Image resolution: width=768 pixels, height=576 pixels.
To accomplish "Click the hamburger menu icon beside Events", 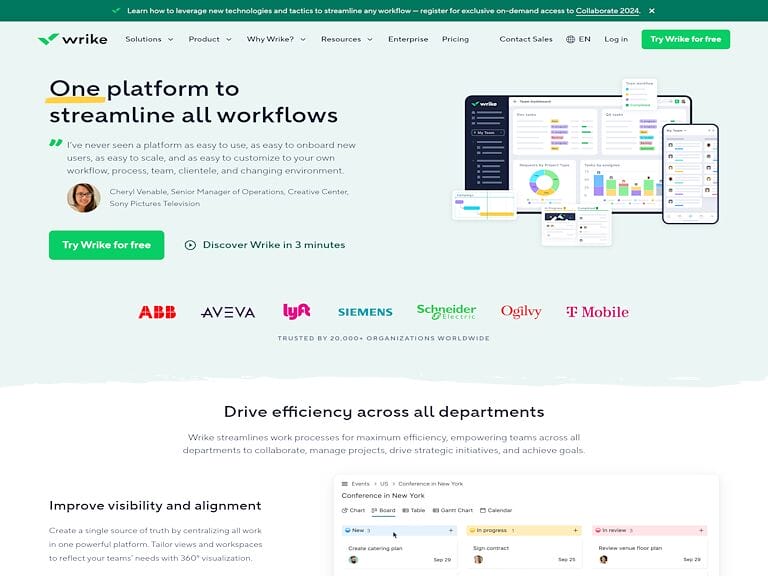I will pos(344,483).
